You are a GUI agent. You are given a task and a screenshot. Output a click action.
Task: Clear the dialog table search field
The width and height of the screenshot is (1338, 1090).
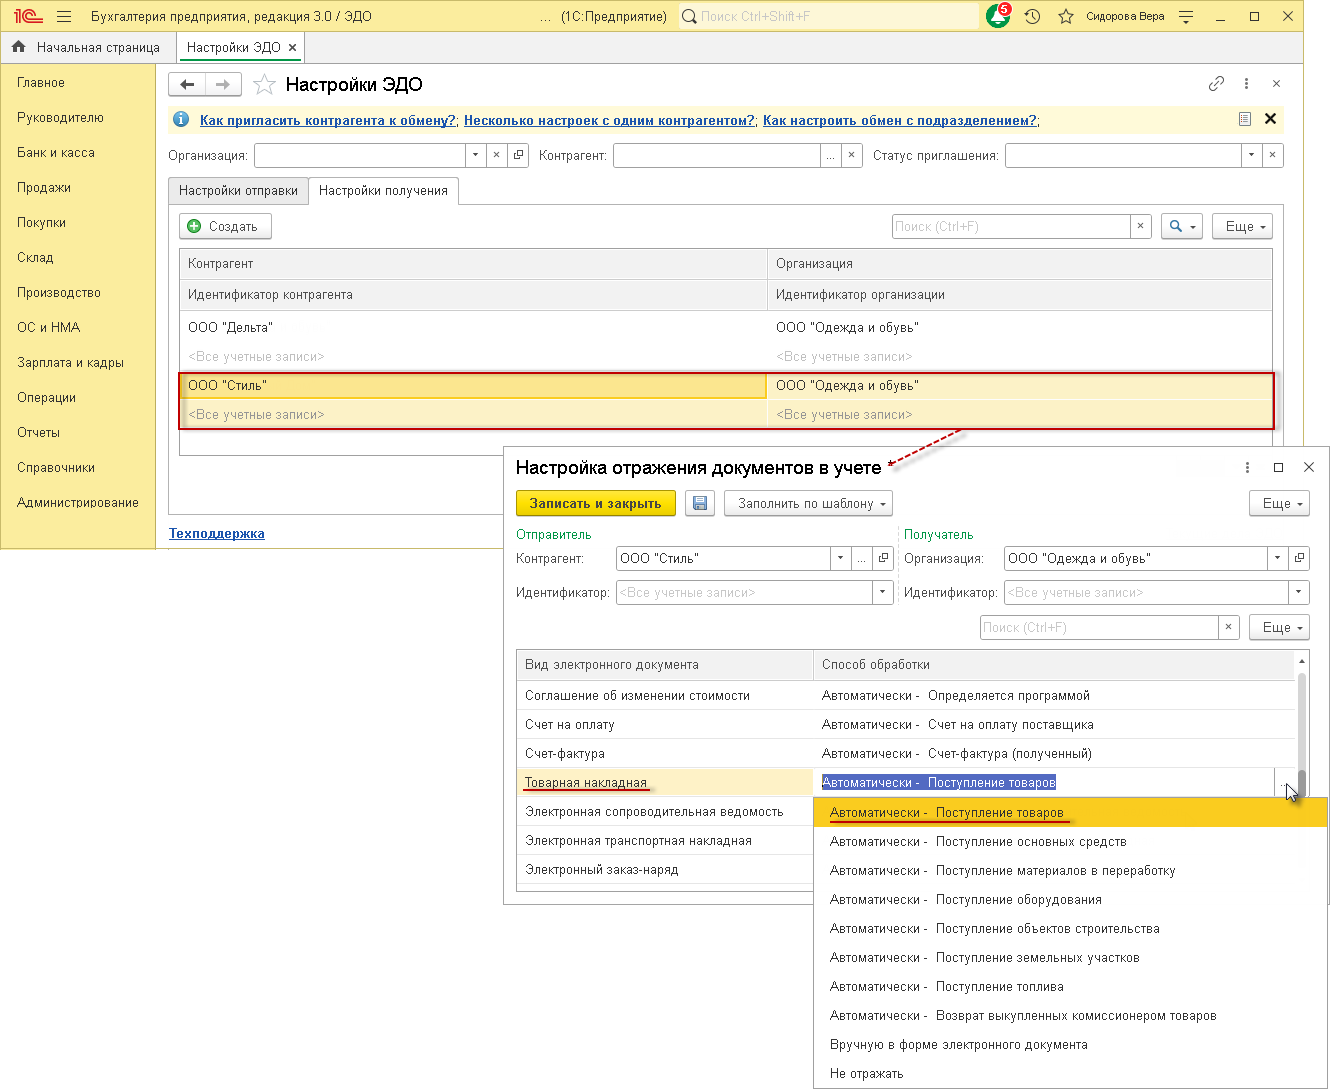1228,627
